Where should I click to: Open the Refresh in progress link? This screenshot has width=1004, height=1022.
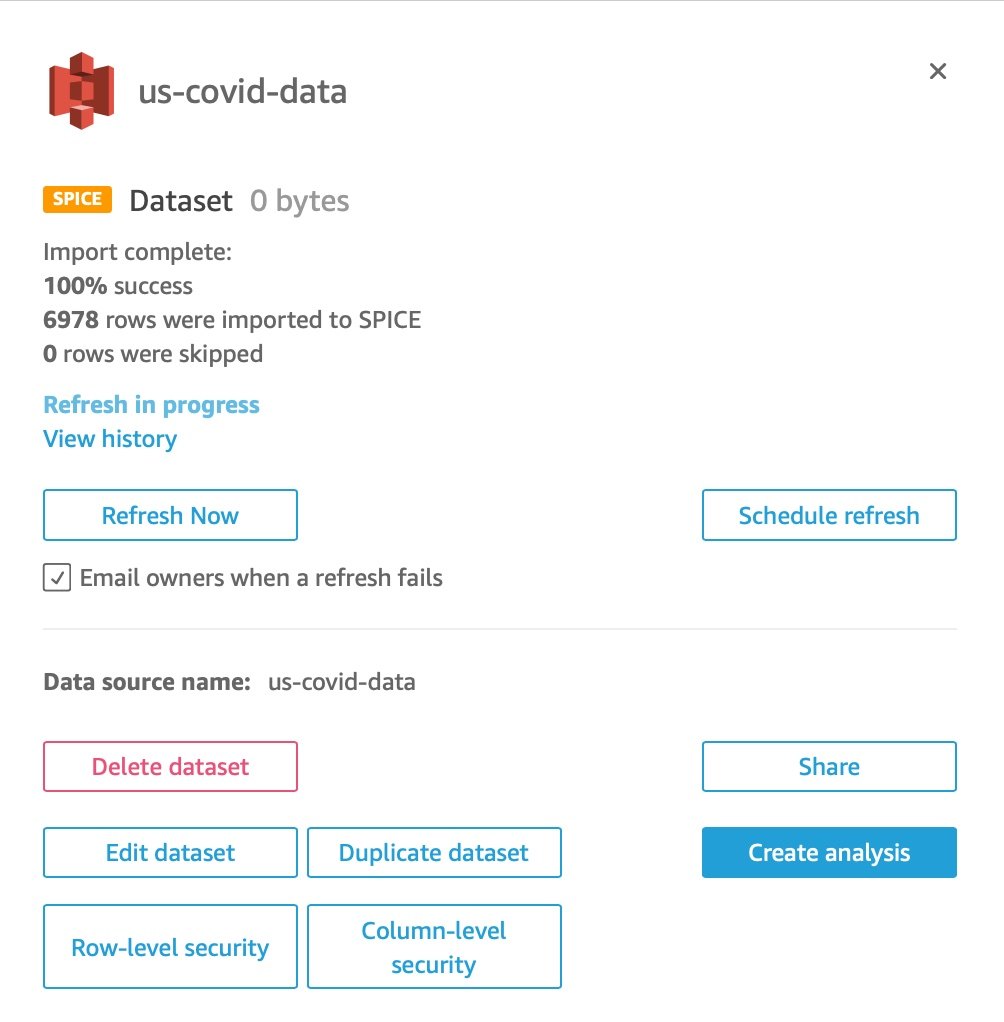click(151, 405)
